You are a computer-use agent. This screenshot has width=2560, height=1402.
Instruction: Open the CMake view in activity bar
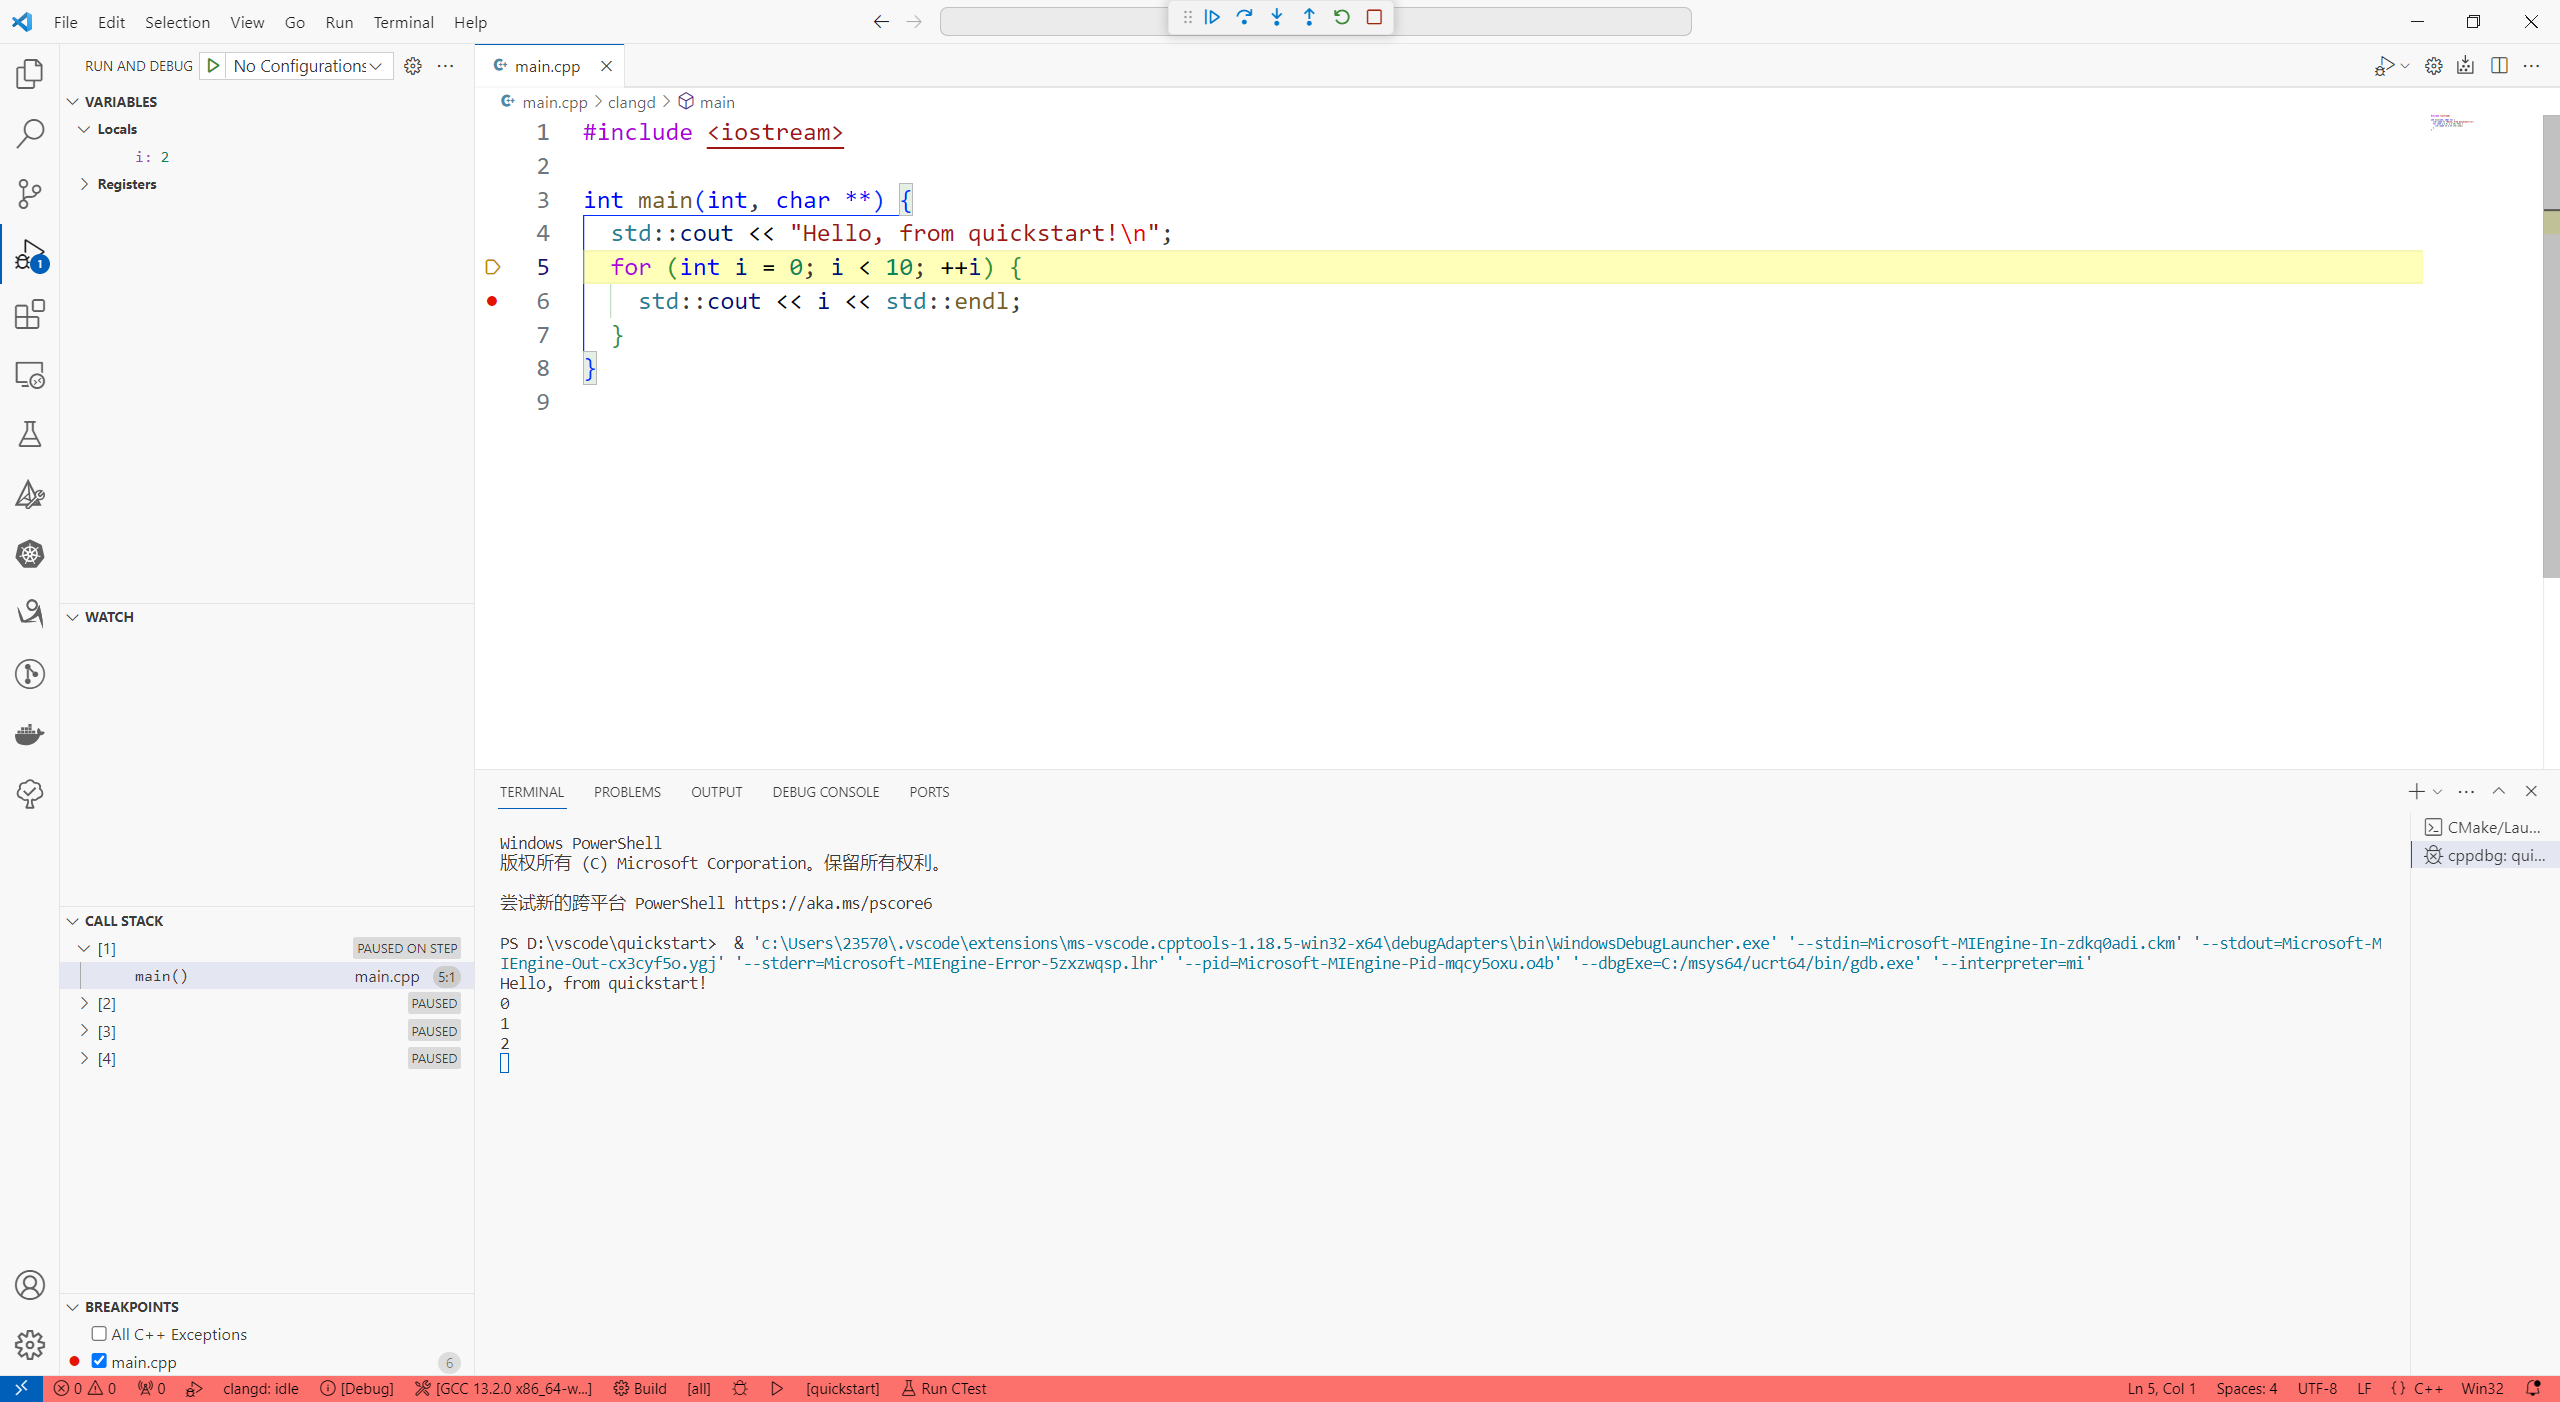pos(30,494)
